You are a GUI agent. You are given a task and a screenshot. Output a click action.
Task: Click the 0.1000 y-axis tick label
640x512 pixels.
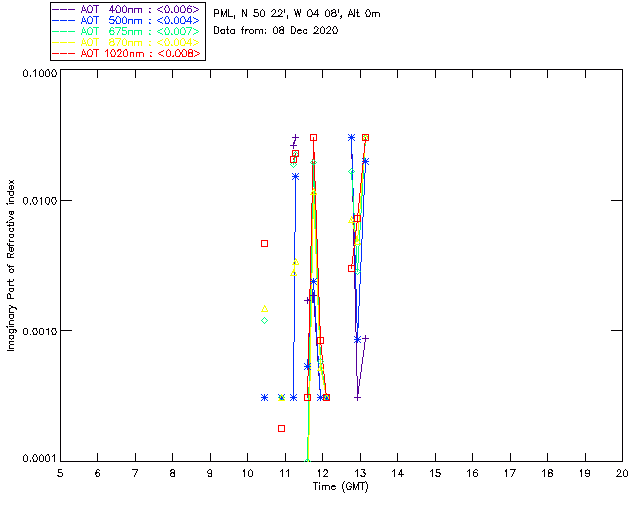40,73
